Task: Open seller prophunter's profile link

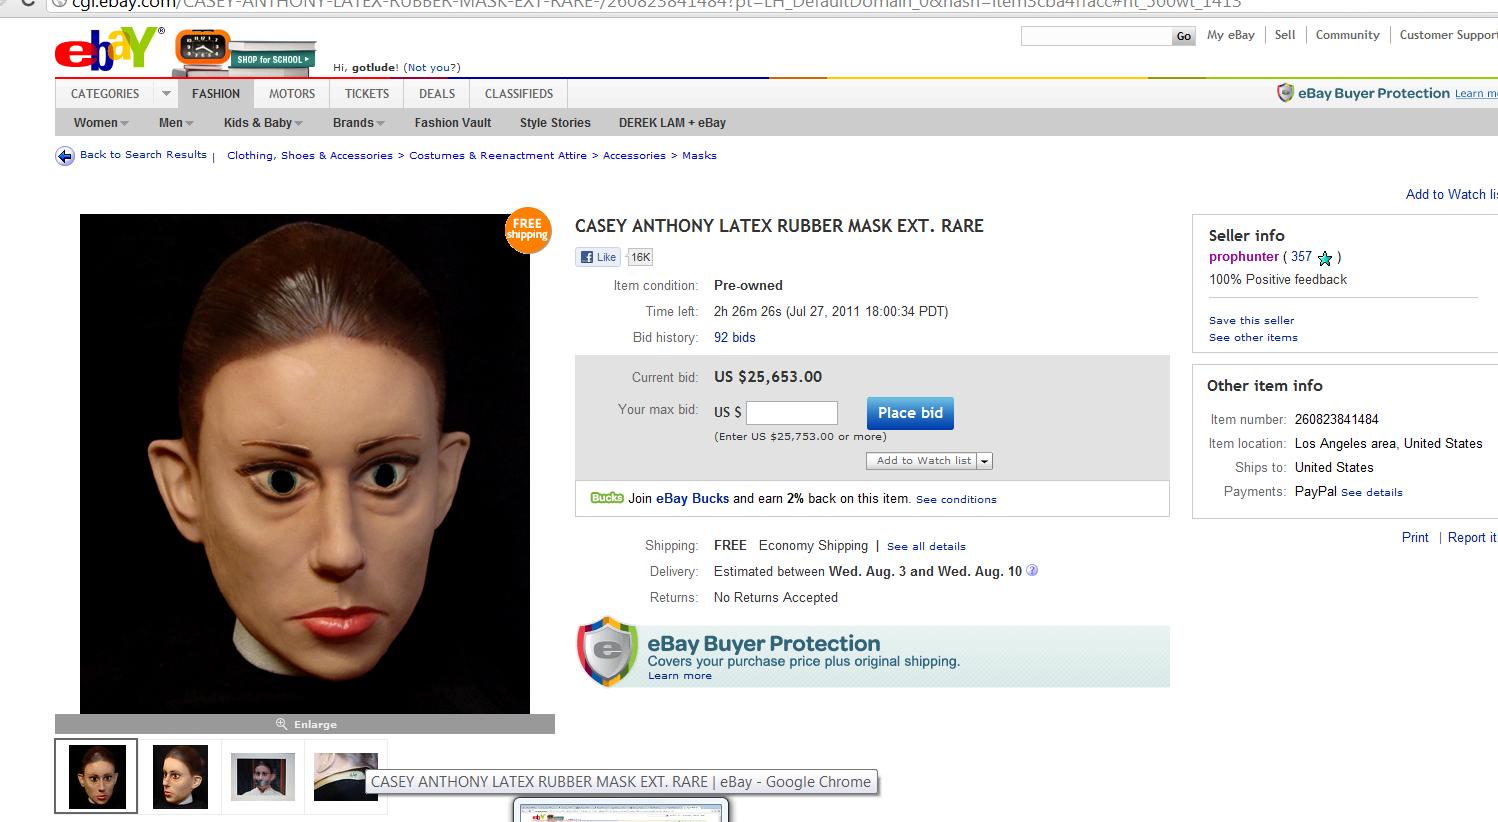Action: [1244, 257]
